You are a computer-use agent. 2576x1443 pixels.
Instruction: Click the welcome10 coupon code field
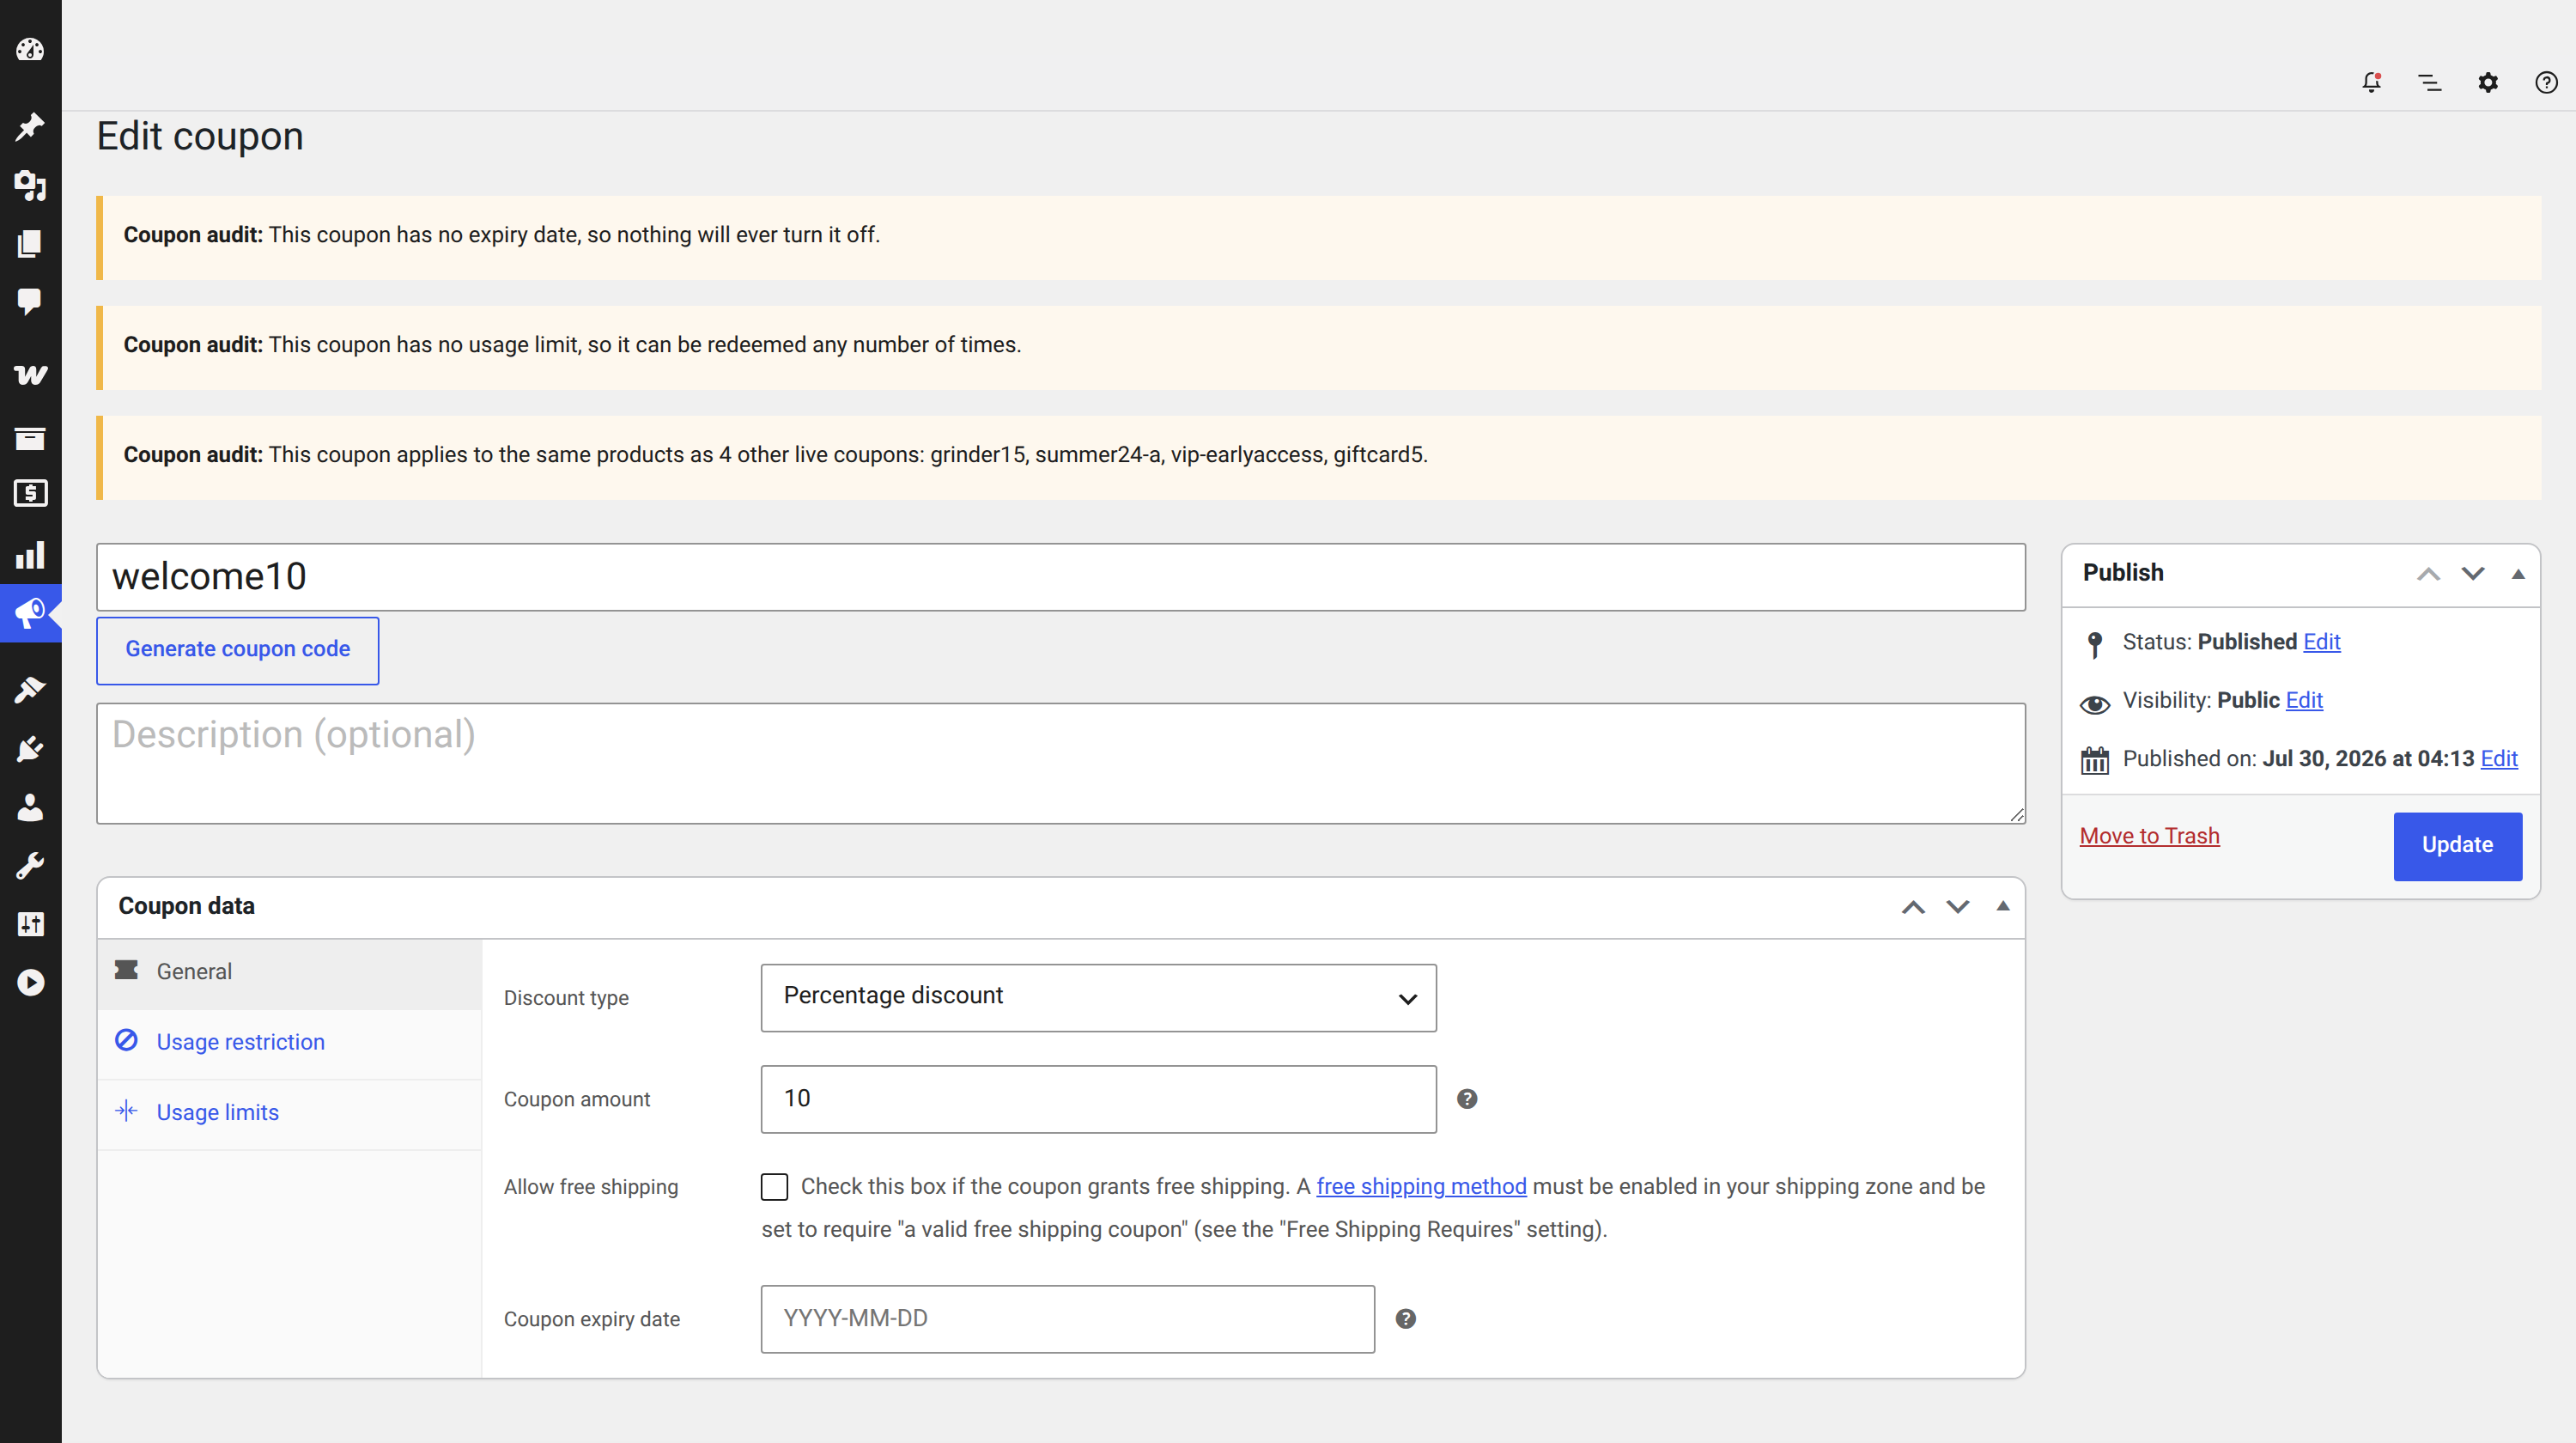pyautogui.click(x=1061, y=577)
